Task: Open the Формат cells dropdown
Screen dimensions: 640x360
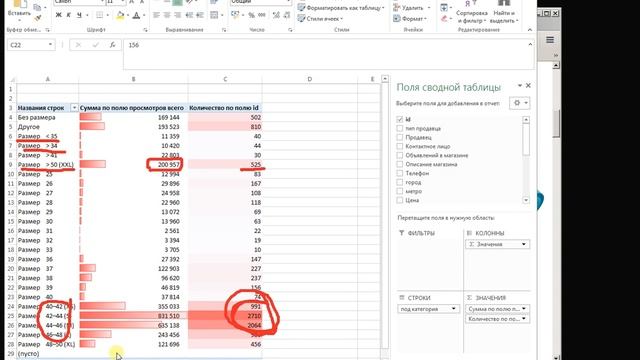Action: (x=410, y=19)
